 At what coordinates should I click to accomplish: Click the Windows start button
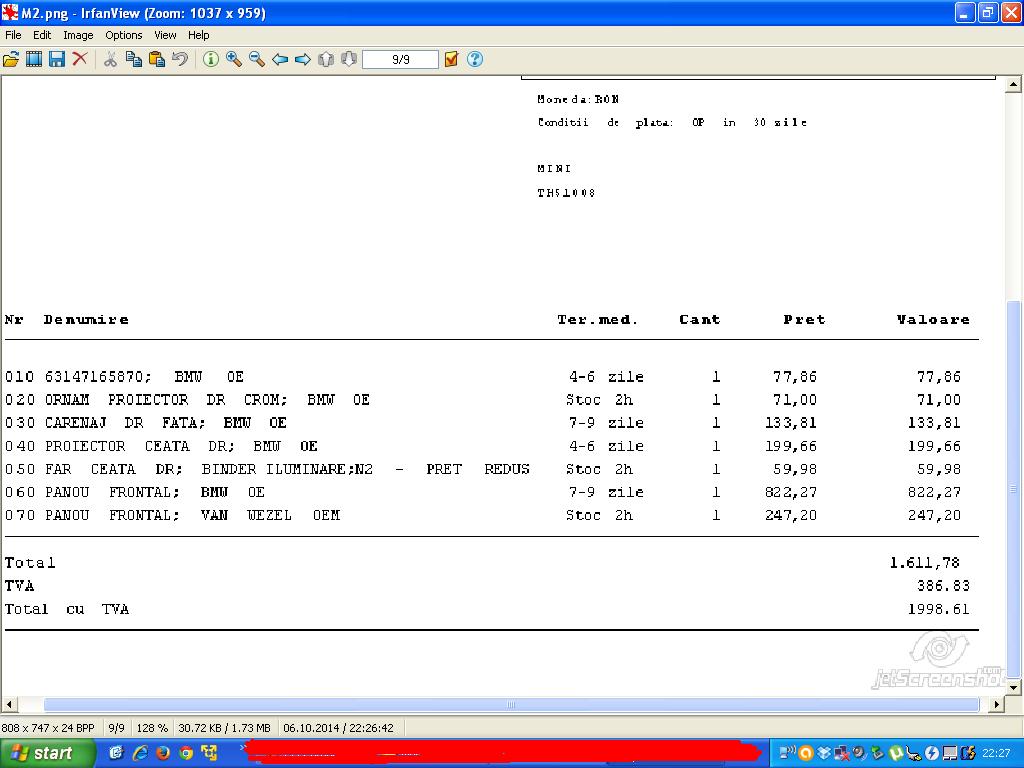pos(47,753)
